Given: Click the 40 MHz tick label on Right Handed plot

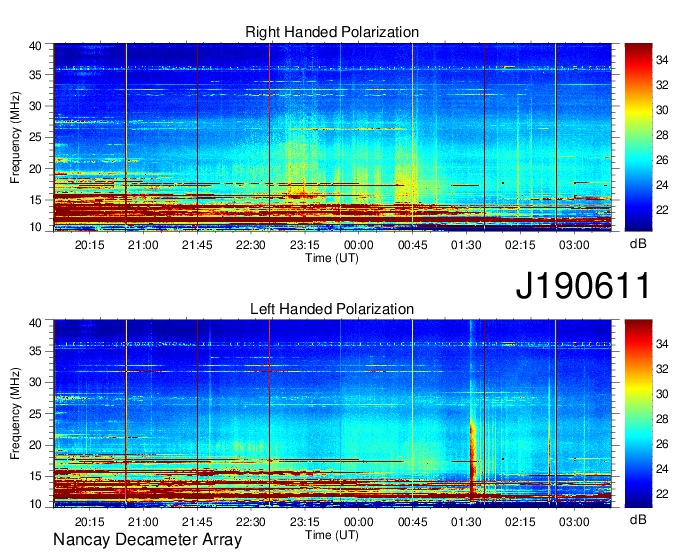Looking at the screenshot, I should click(35, 46).
